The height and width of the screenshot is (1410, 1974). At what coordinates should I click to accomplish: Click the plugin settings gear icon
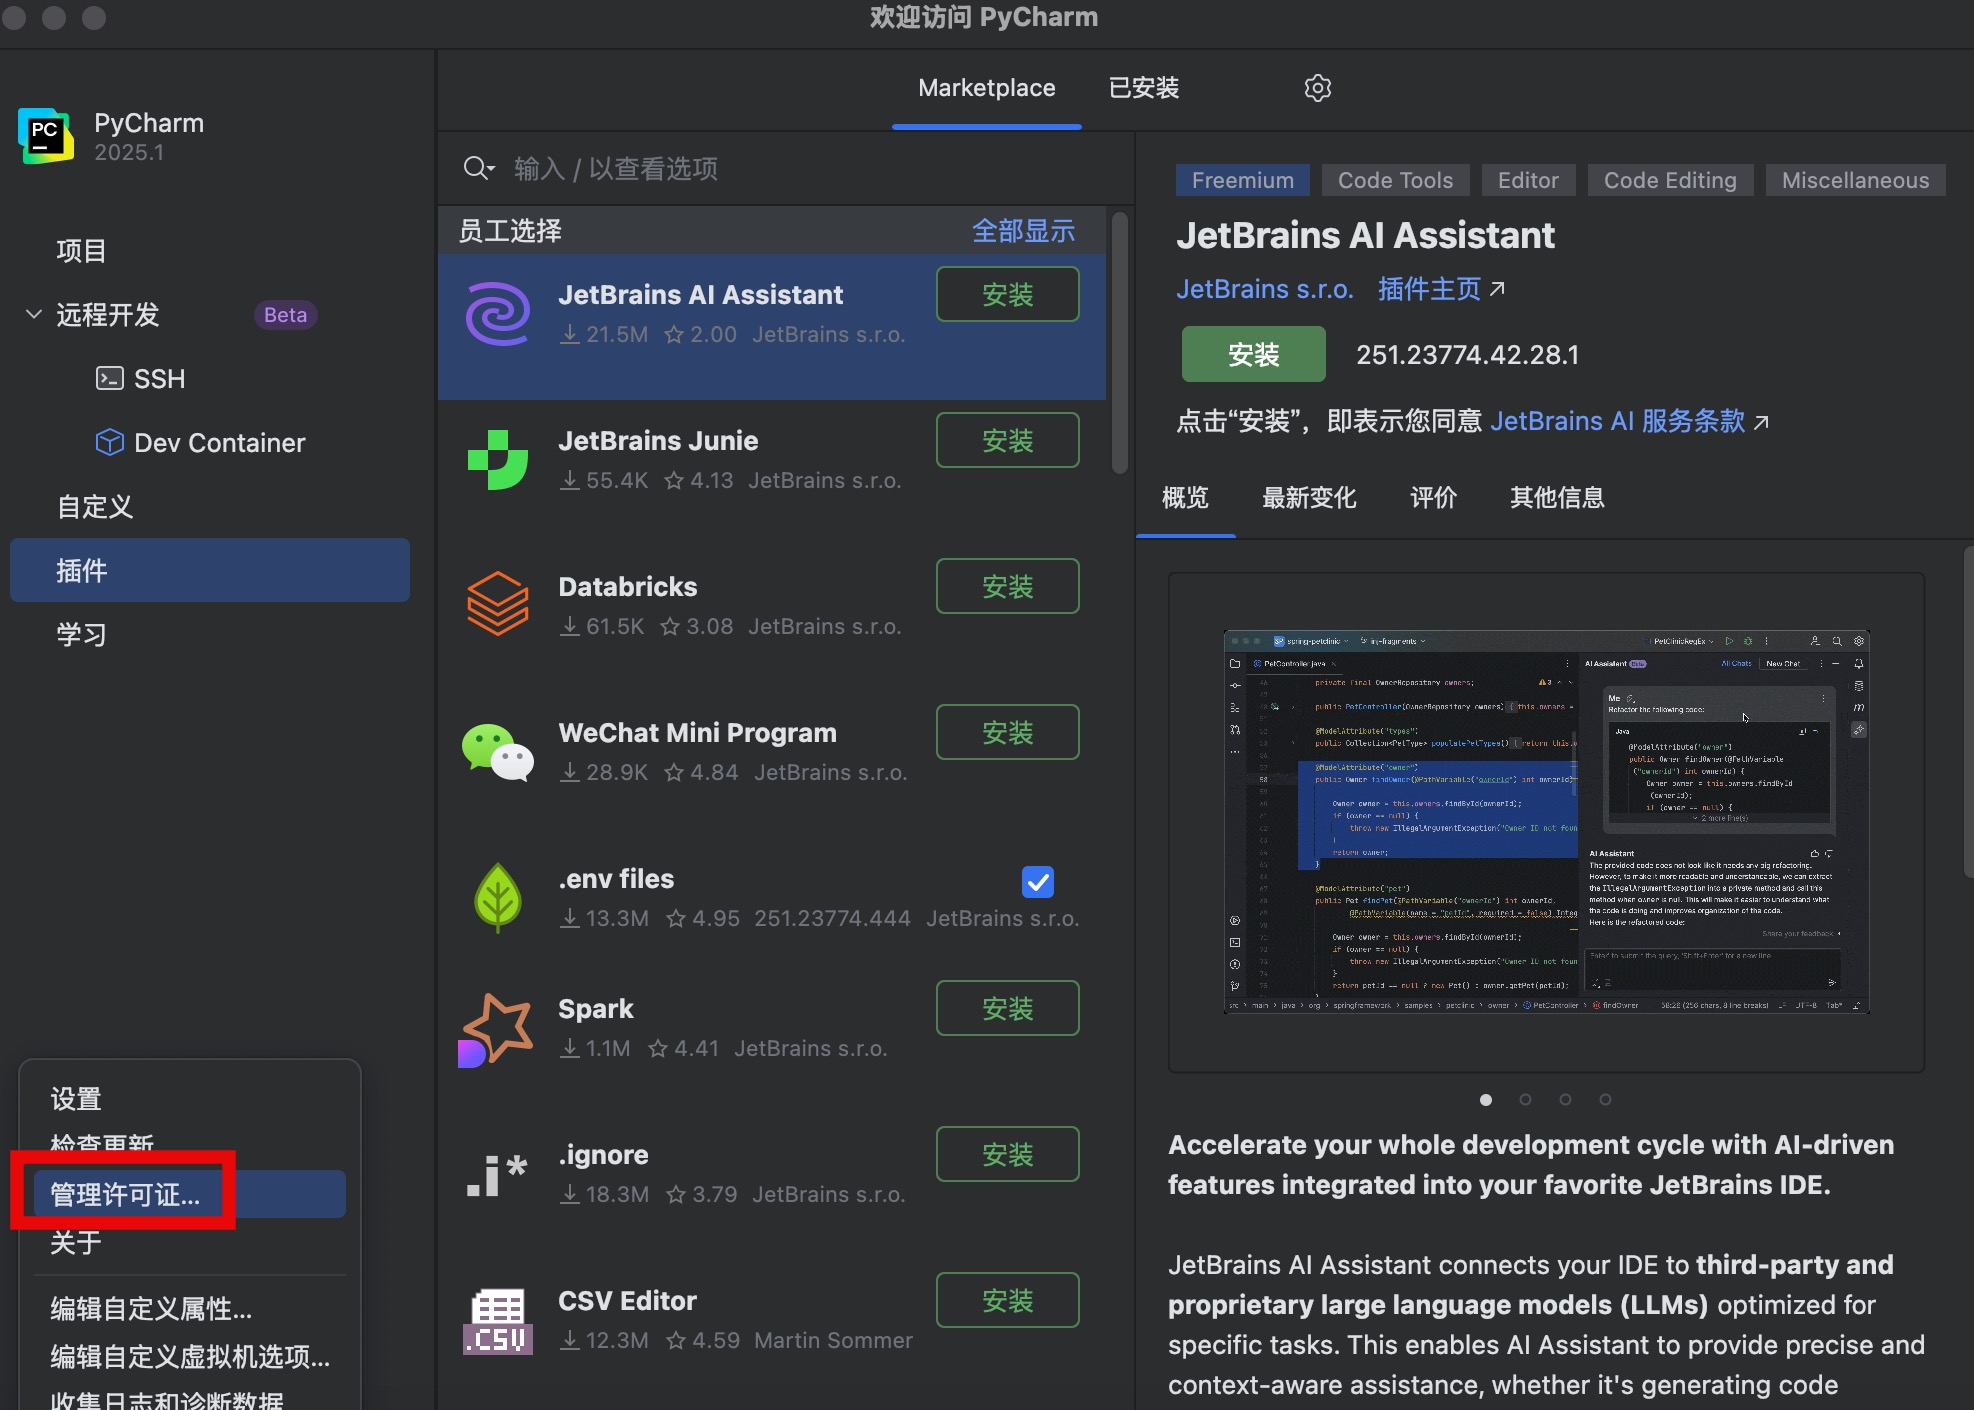tap(1317, 88)
